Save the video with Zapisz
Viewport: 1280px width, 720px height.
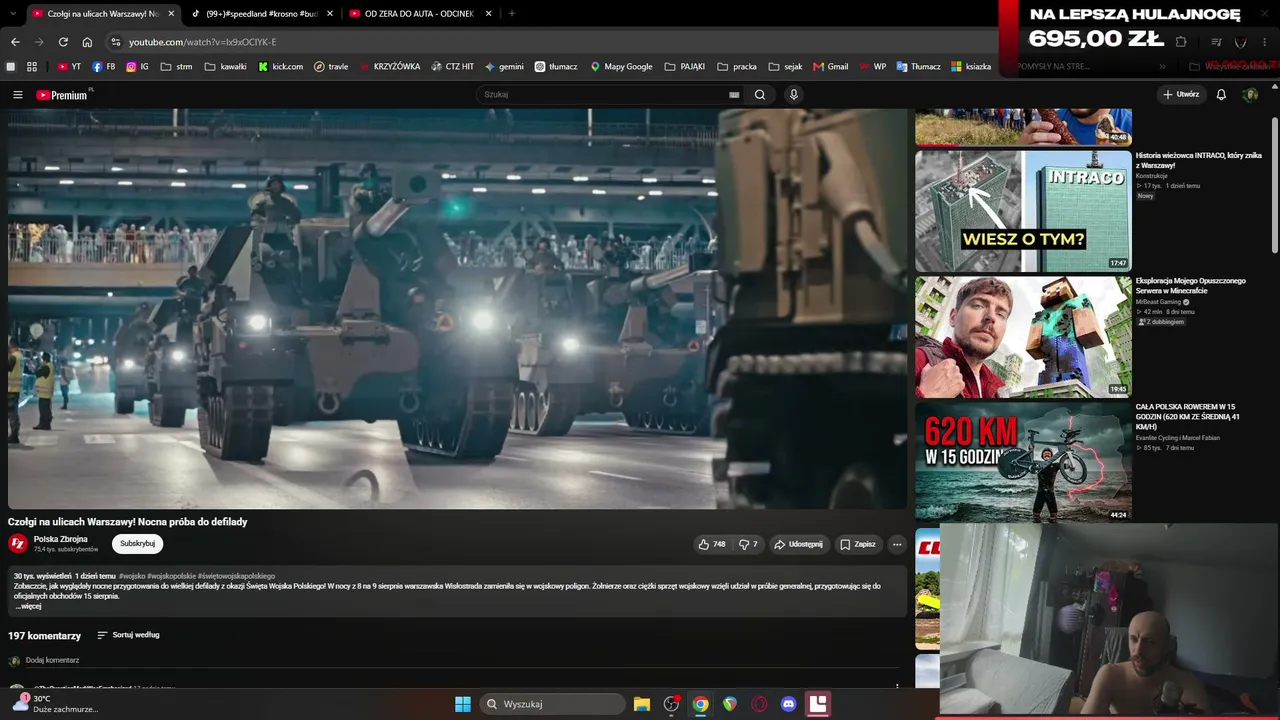[858, 544]
